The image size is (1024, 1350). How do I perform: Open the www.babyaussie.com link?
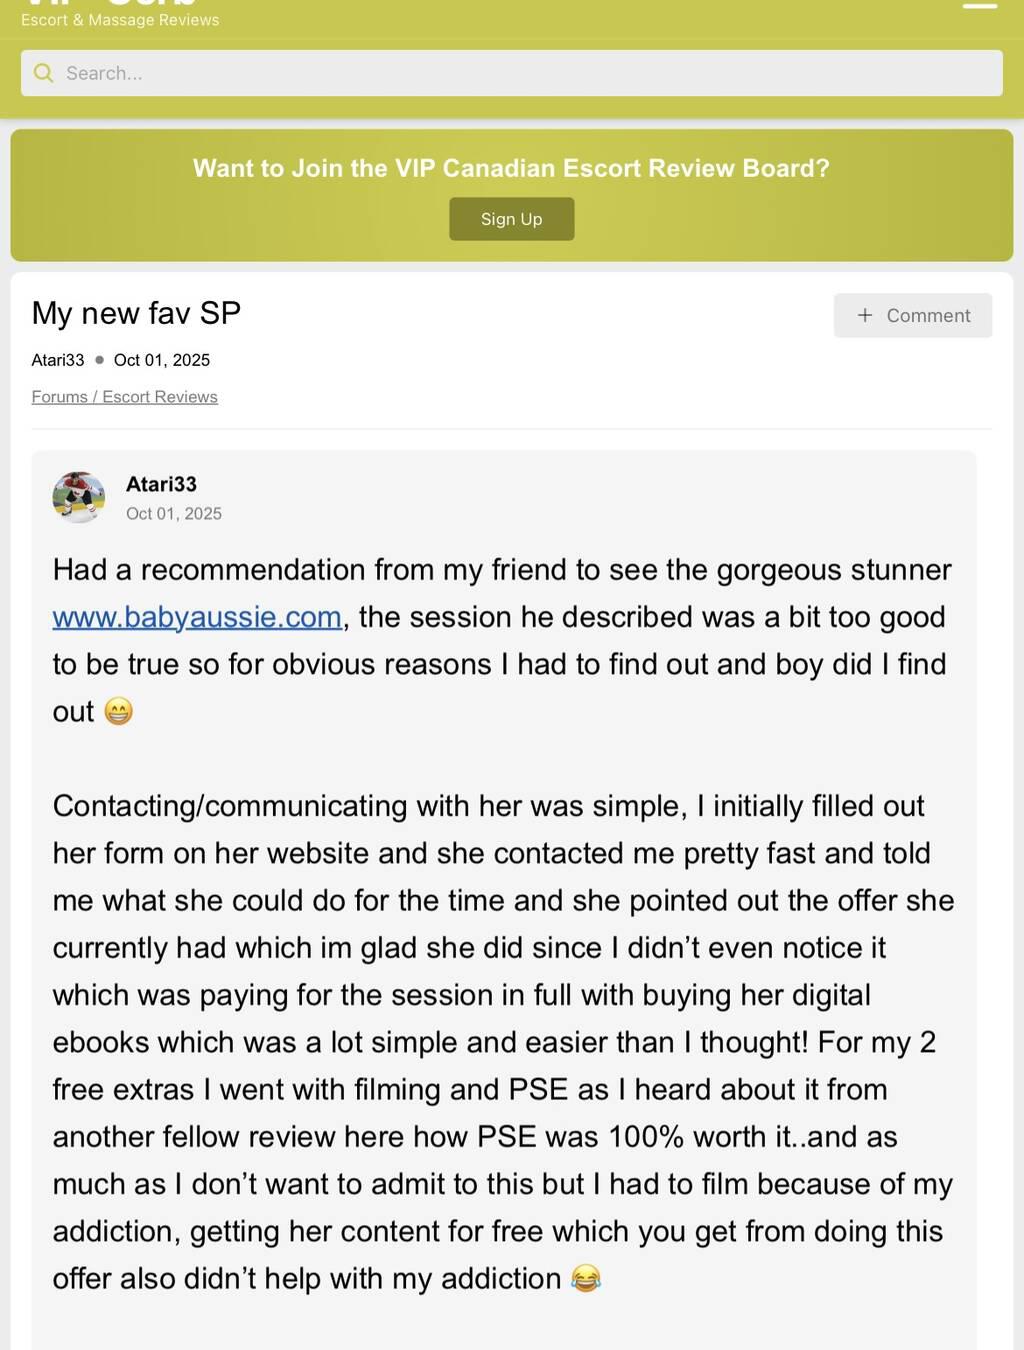[x=197, y=617]
